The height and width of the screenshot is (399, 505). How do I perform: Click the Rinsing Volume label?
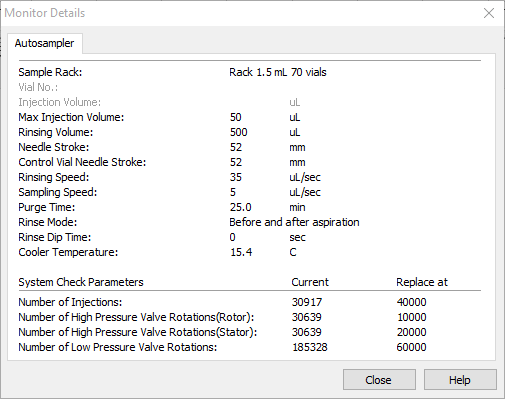click(56, 132)
